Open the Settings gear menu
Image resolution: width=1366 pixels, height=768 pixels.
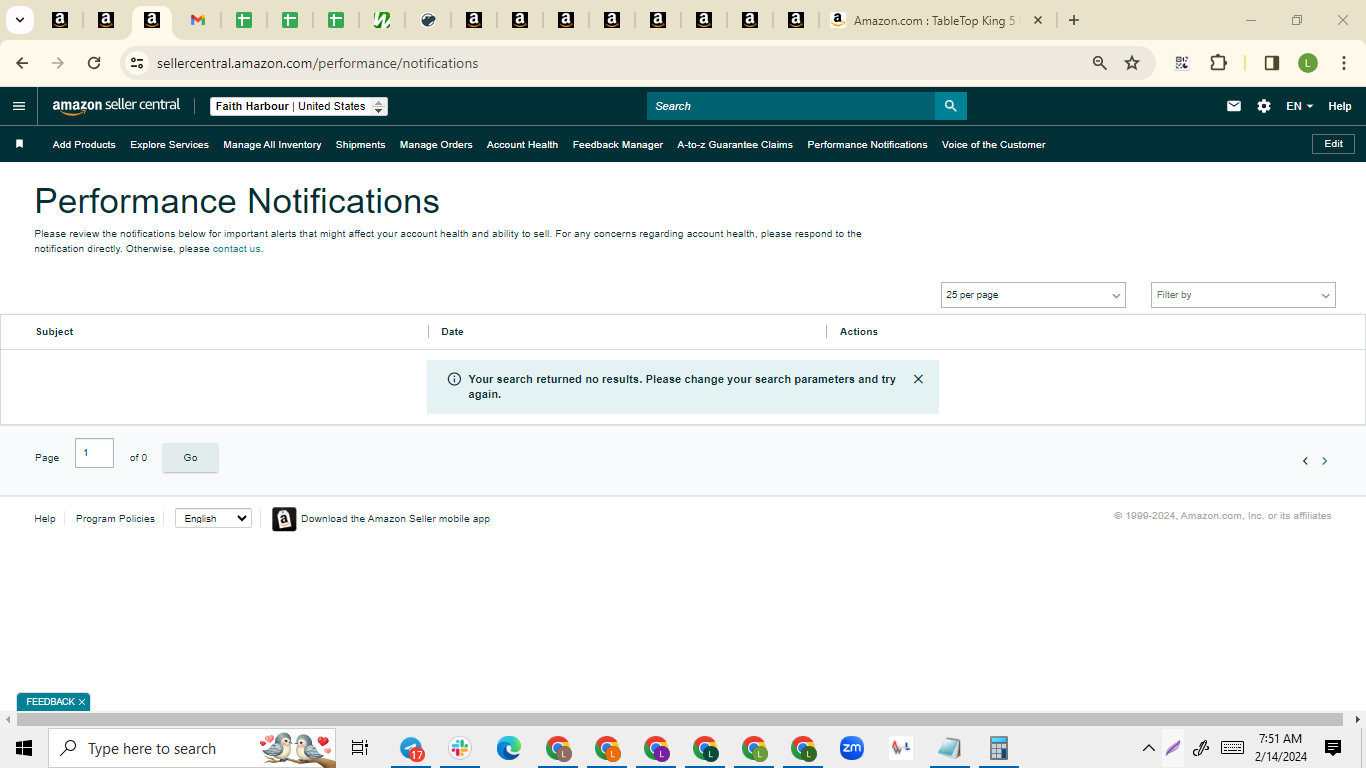1264,106
